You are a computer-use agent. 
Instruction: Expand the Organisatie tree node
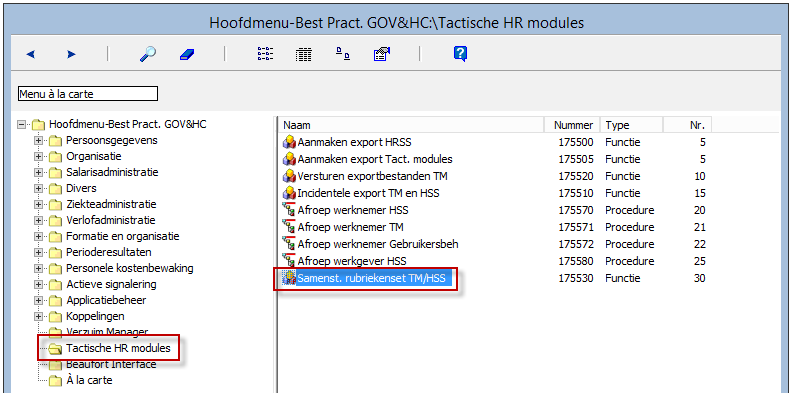pyautogui.click(x=38, y=157)
